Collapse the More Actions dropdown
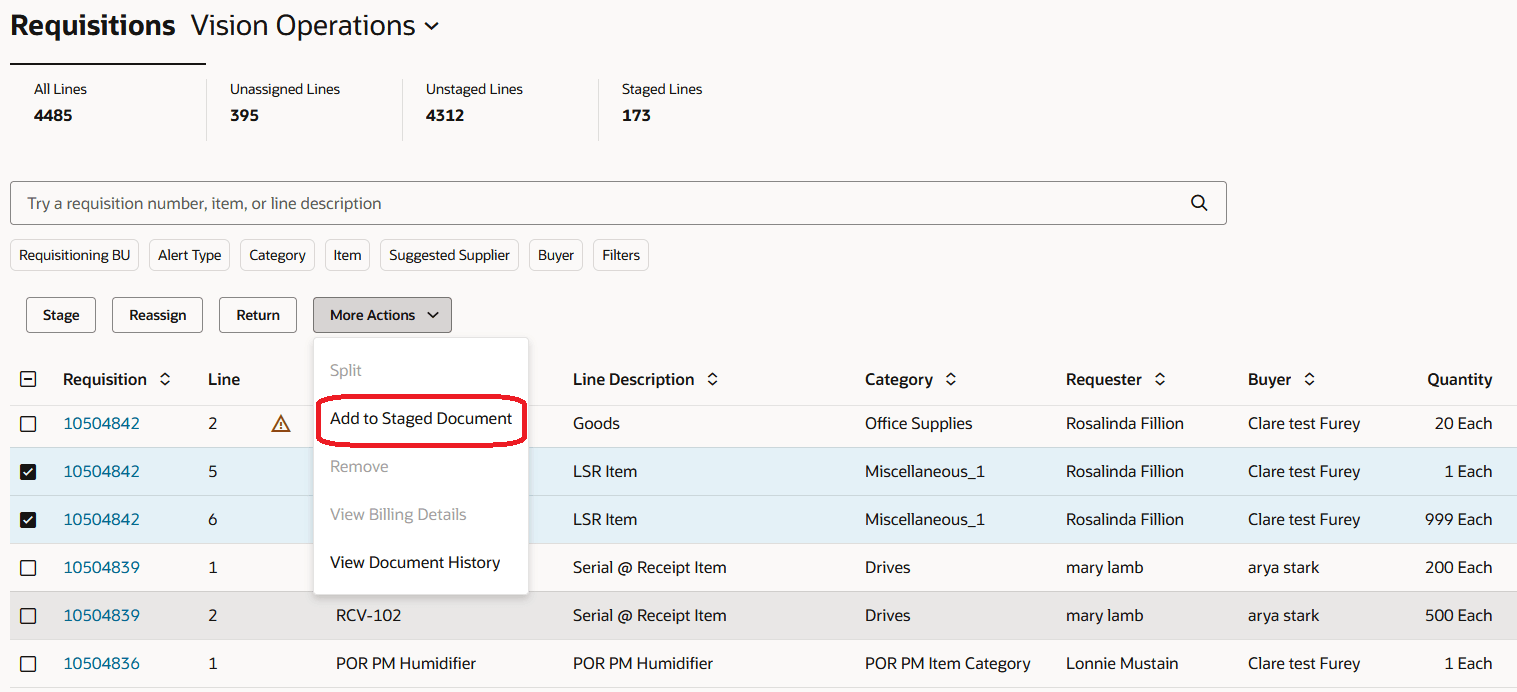The height and width of the screenshot is (692, 1517). pos(382,314)
